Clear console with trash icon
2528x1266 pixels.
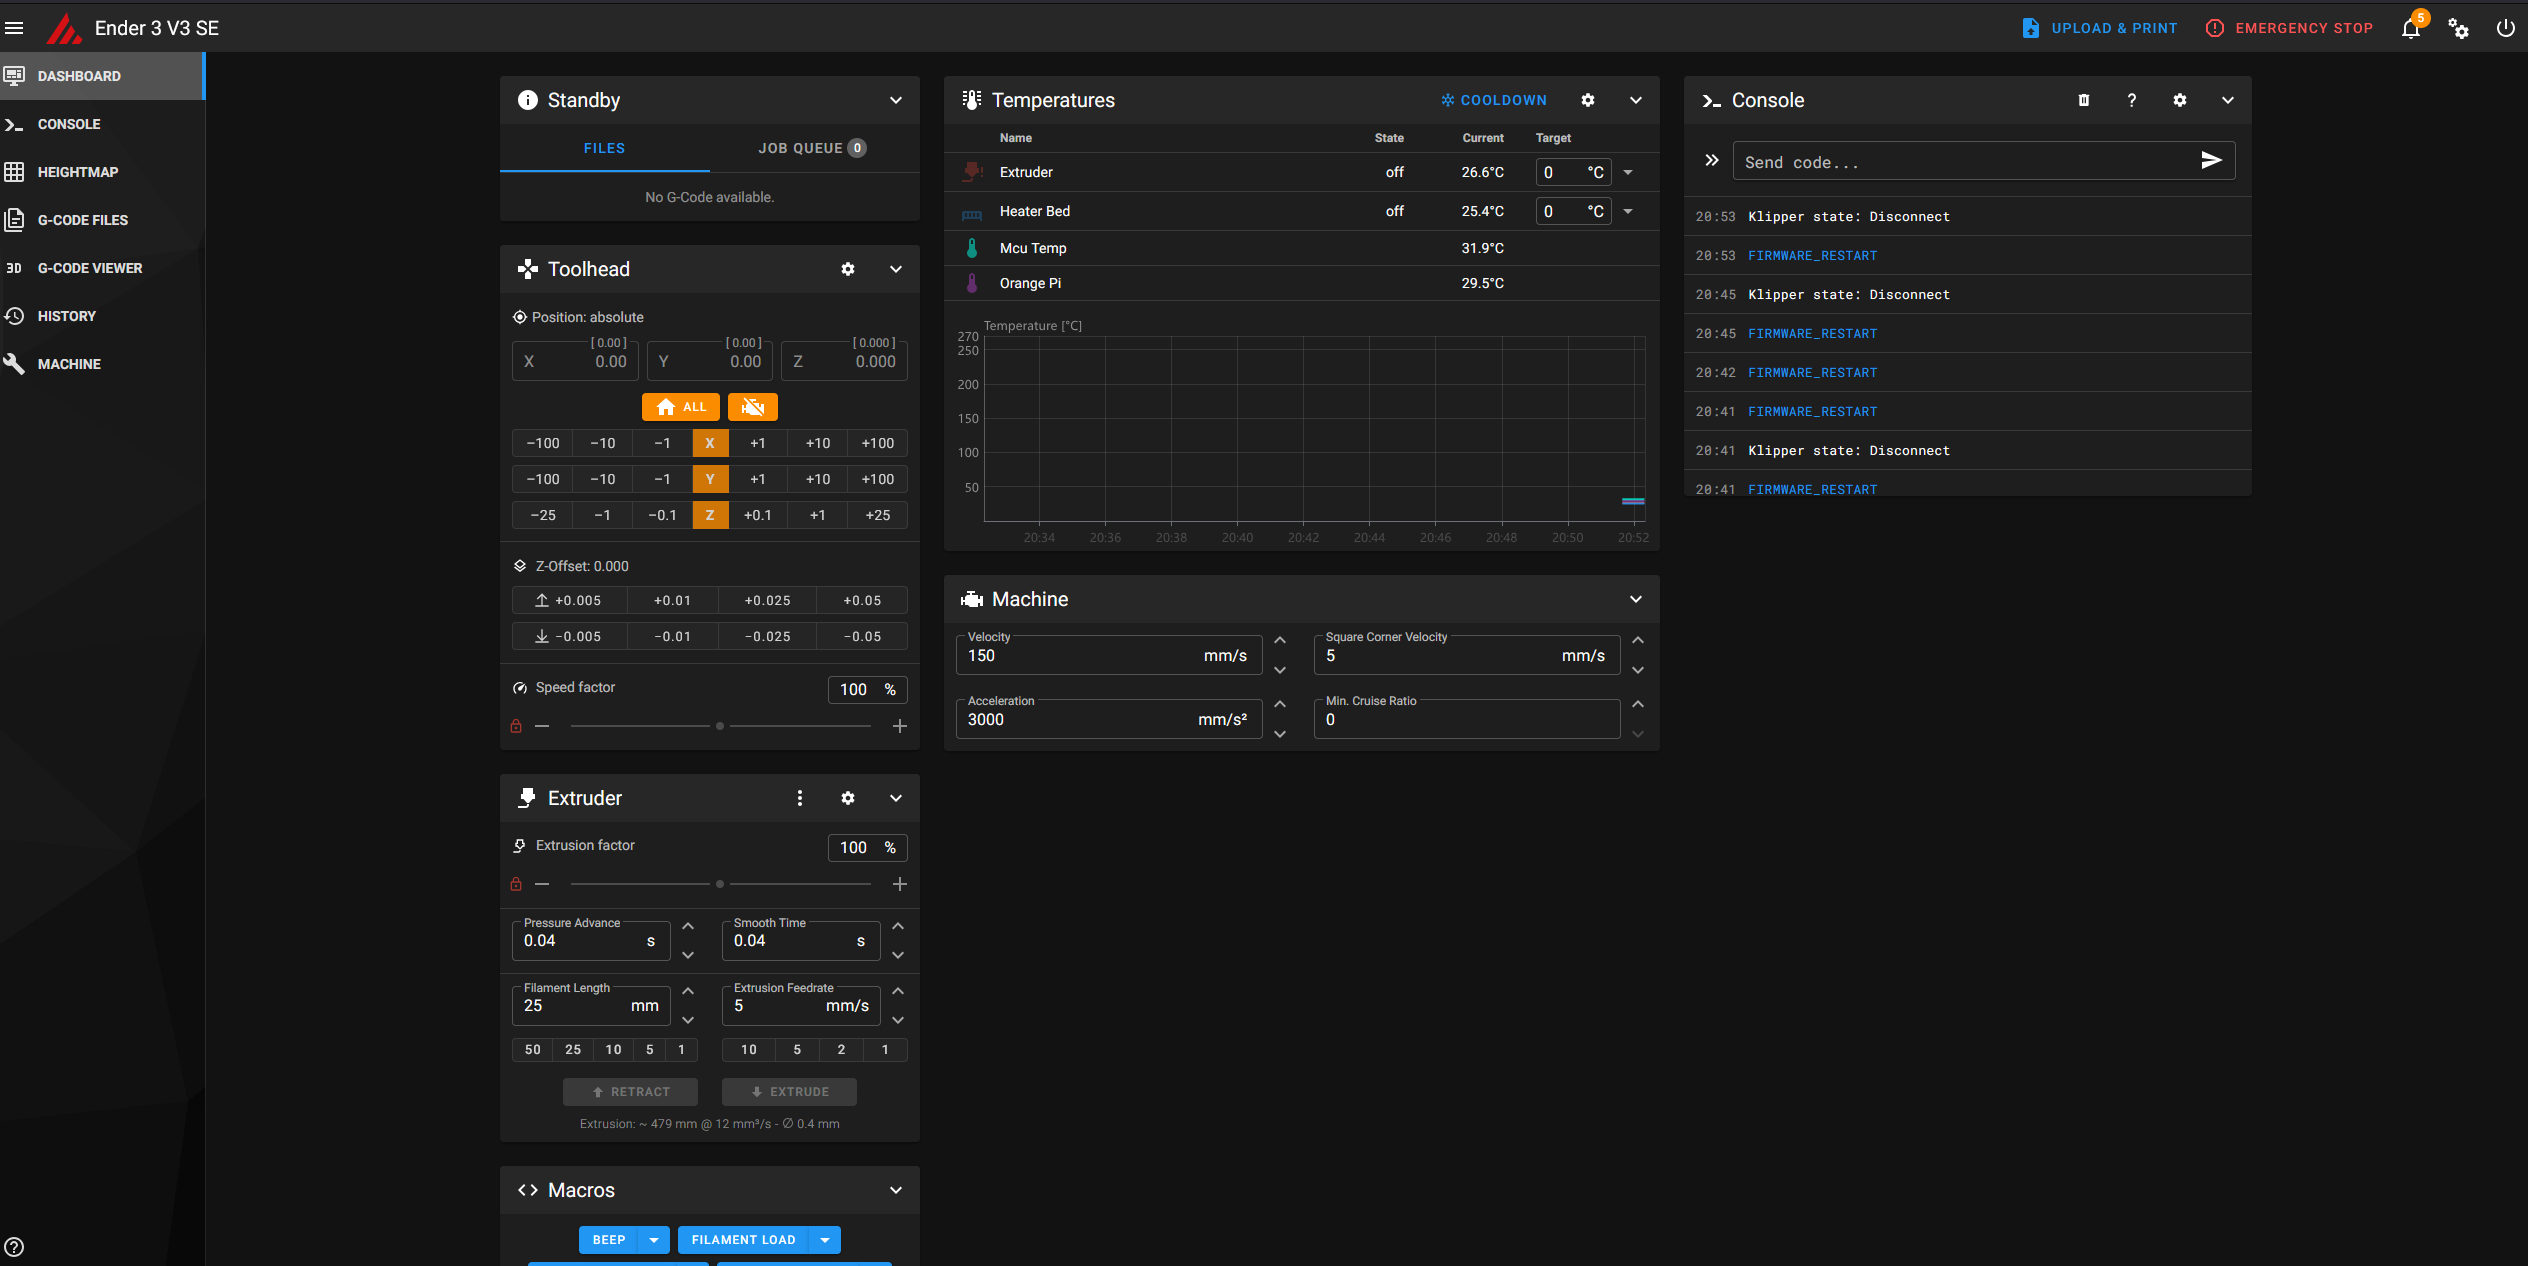tap(2084, 100)
